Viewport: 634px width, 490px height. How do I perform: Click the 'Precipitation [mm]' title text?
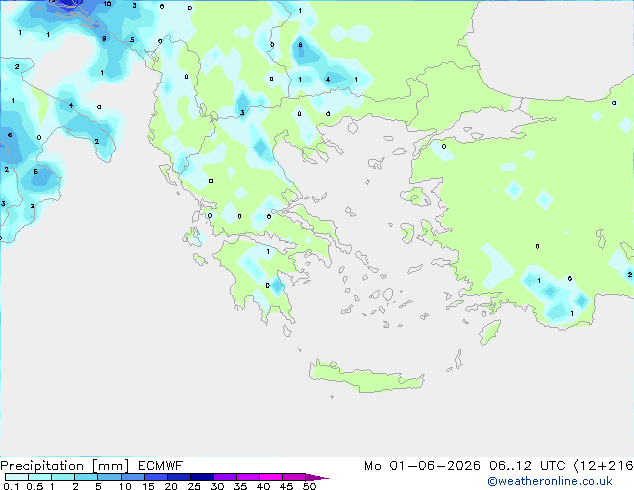(x=65, y=466)
